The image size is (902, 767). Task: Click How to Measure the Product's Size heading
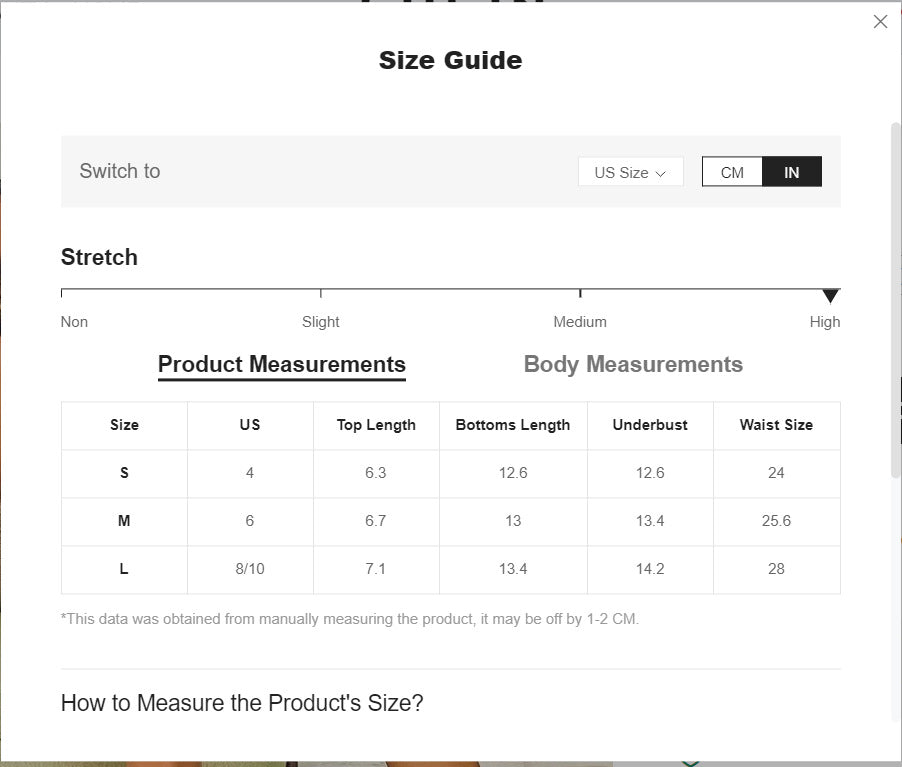pos(242,703)
